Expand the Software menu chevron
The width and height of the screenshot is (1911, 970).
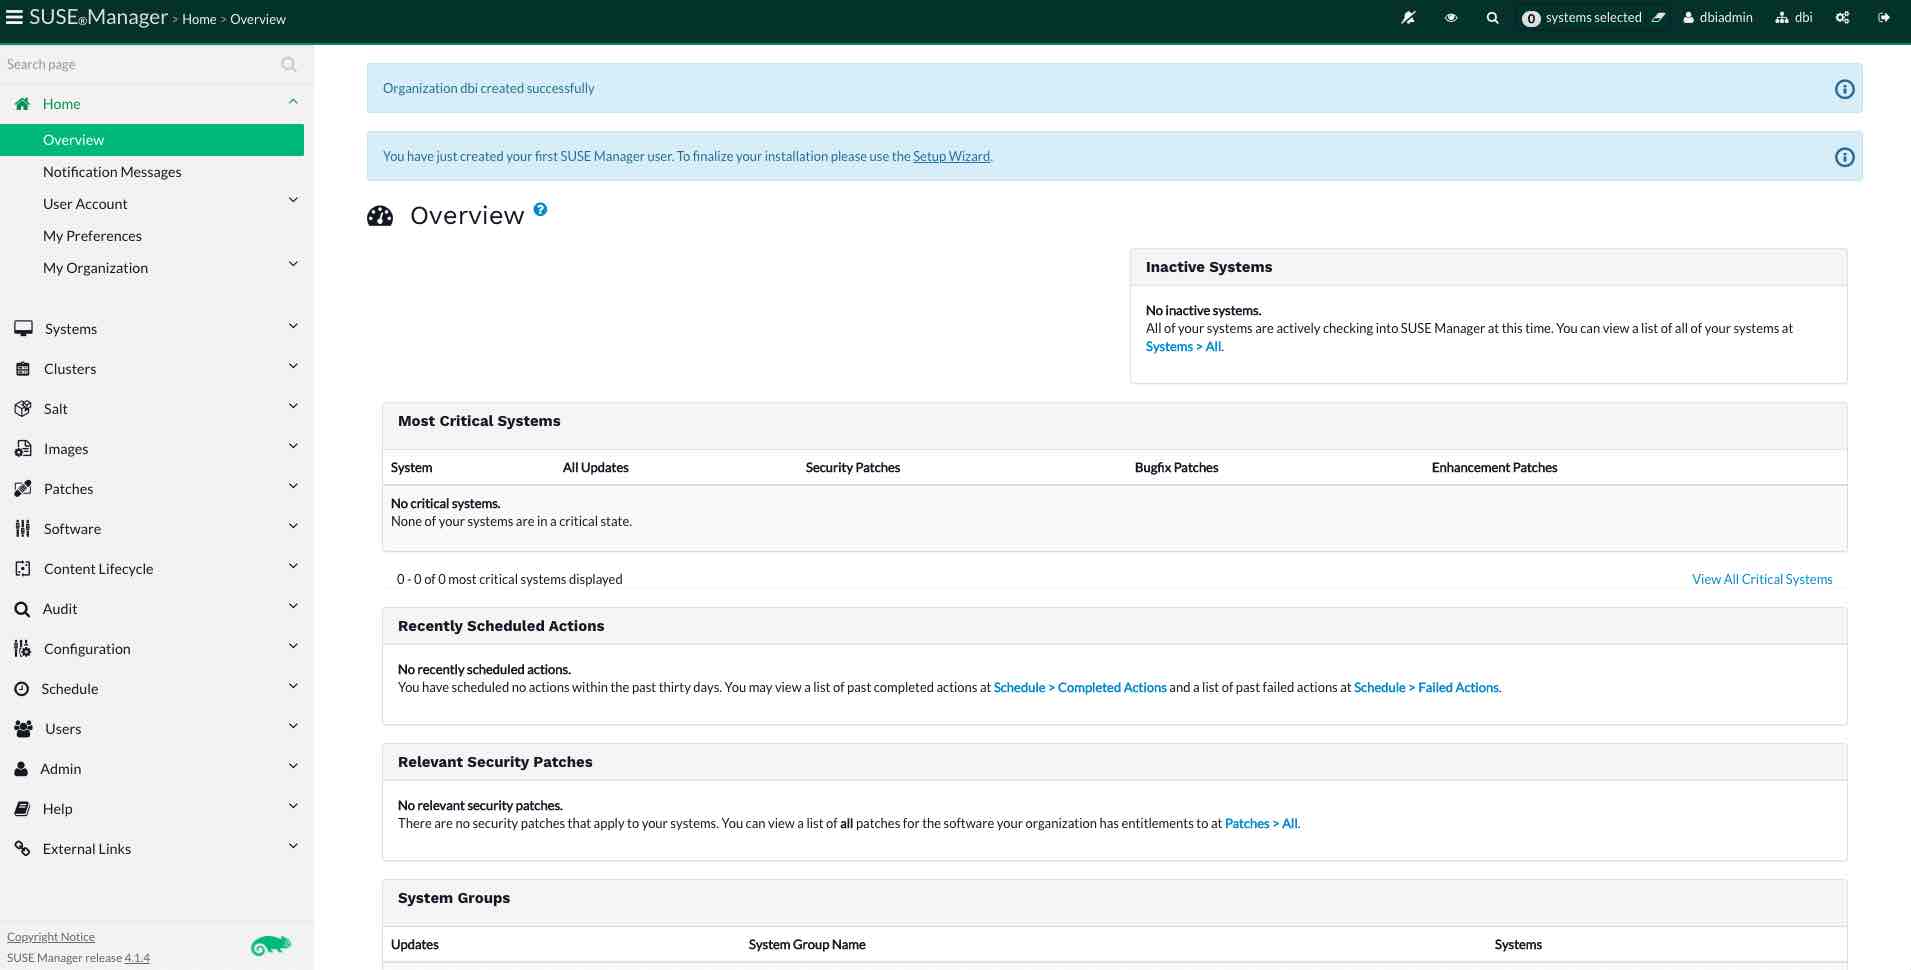pos(293,526)
